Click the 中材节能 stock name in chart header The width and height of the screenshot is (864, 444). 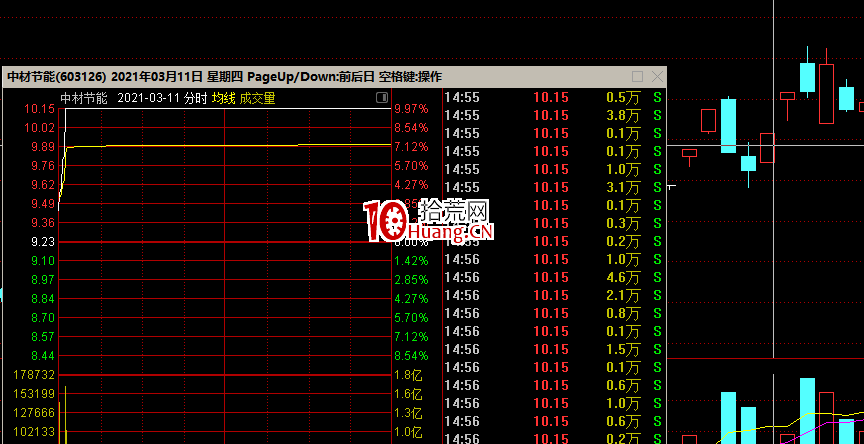tap(83, 98)
